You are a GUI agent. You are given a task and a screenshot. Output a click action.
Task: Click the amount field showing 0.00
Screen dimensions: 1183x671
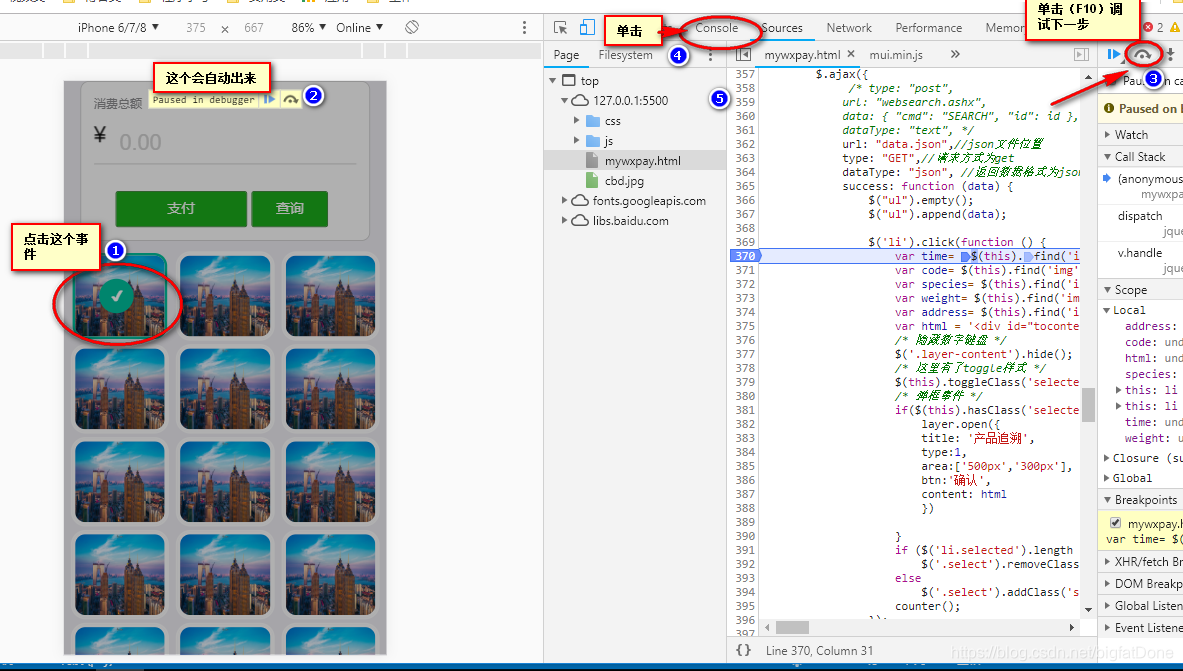pyautogui.click(x=225, y=142)
